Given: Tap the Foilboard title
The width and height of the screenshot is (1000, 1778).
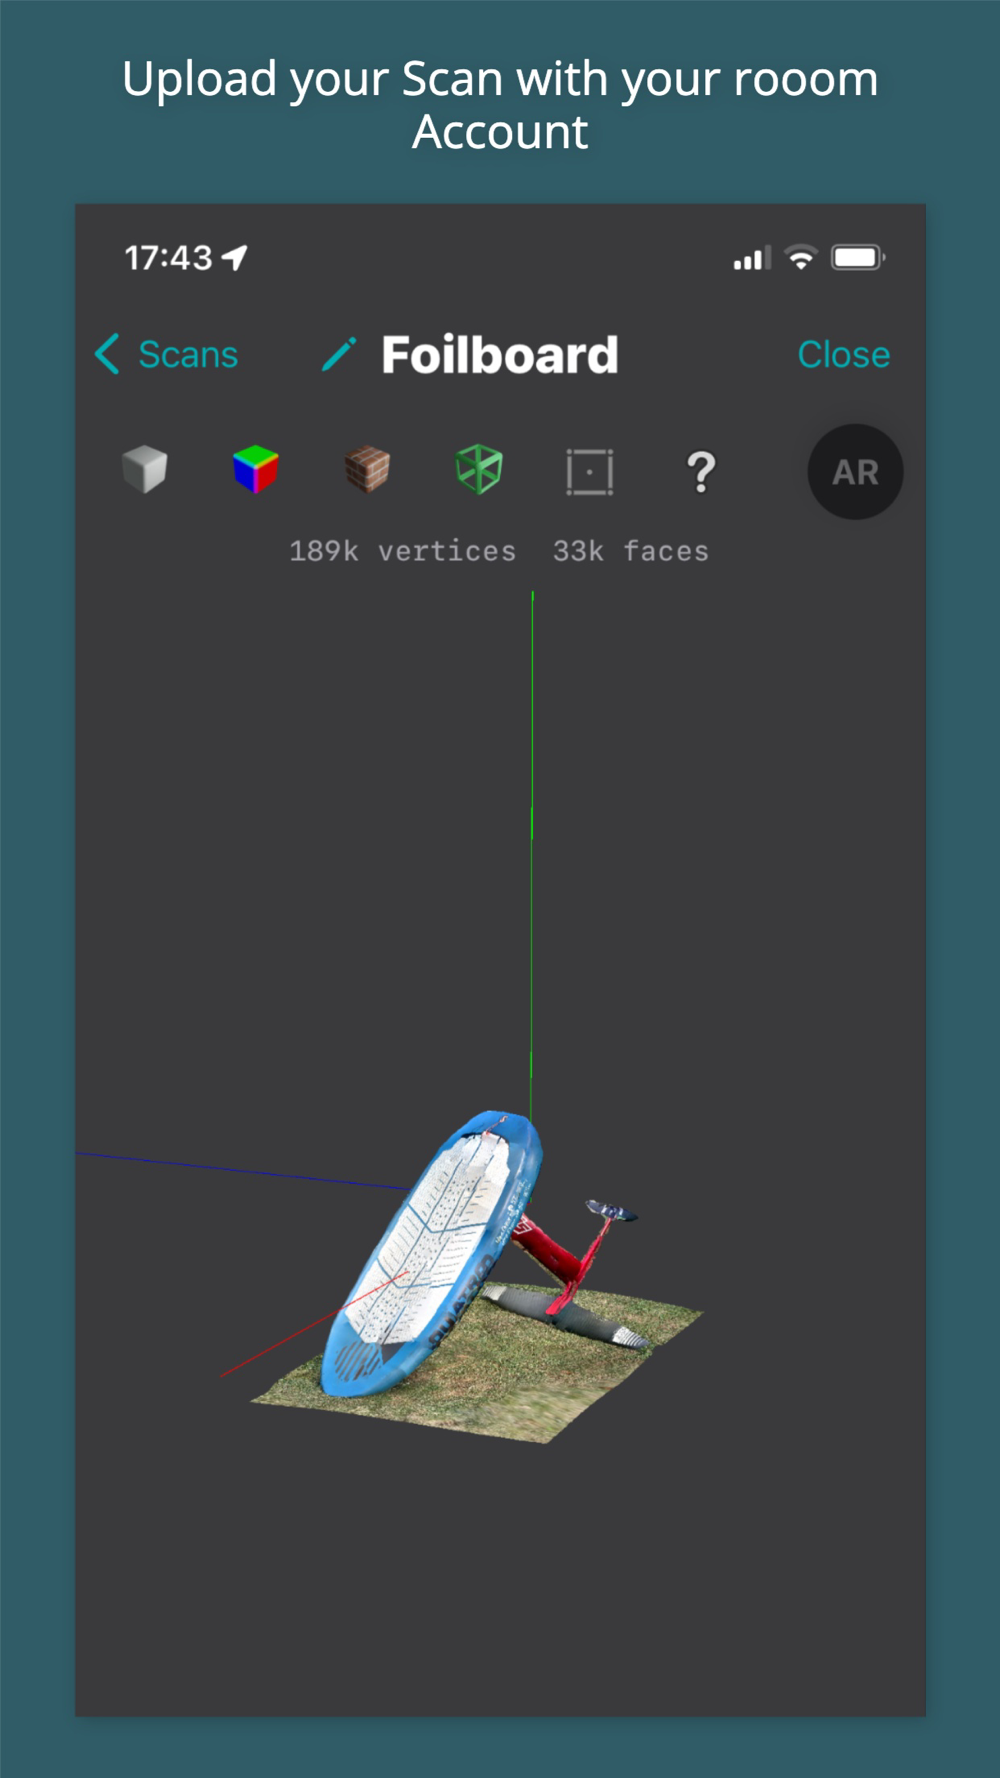Looking at the screenshot, I should (x=499, y=355).
